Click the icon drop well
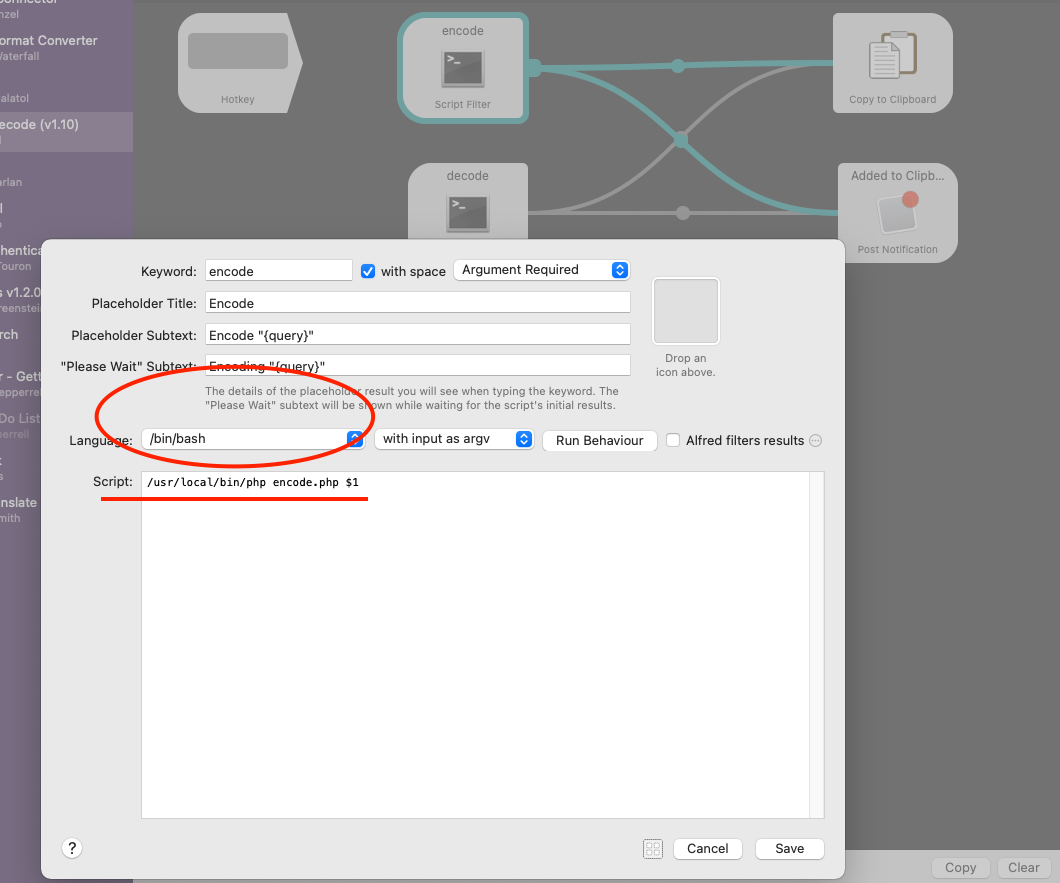Image resolution: width=1060 pixels, height=883 pixels. click(685, 311)
